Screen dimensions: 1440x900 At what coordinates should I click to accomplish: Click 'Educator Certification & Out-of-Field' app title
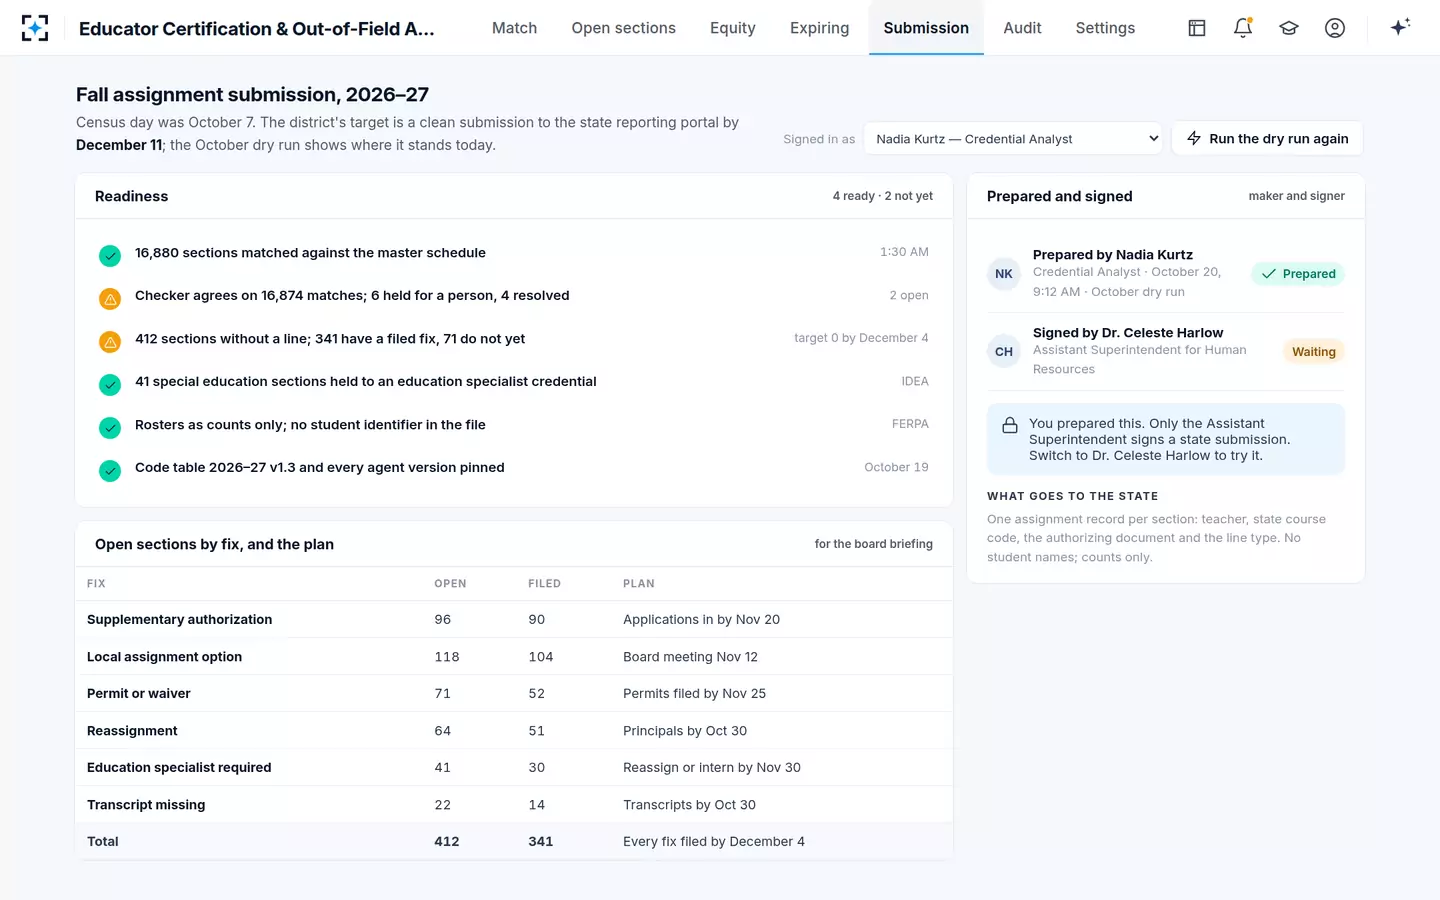(x=257, y=29)
